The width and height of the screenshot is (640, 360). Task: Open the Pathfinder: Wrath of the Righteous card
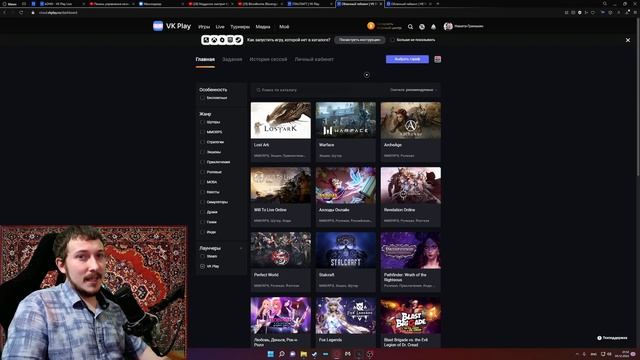click(411, 262)
